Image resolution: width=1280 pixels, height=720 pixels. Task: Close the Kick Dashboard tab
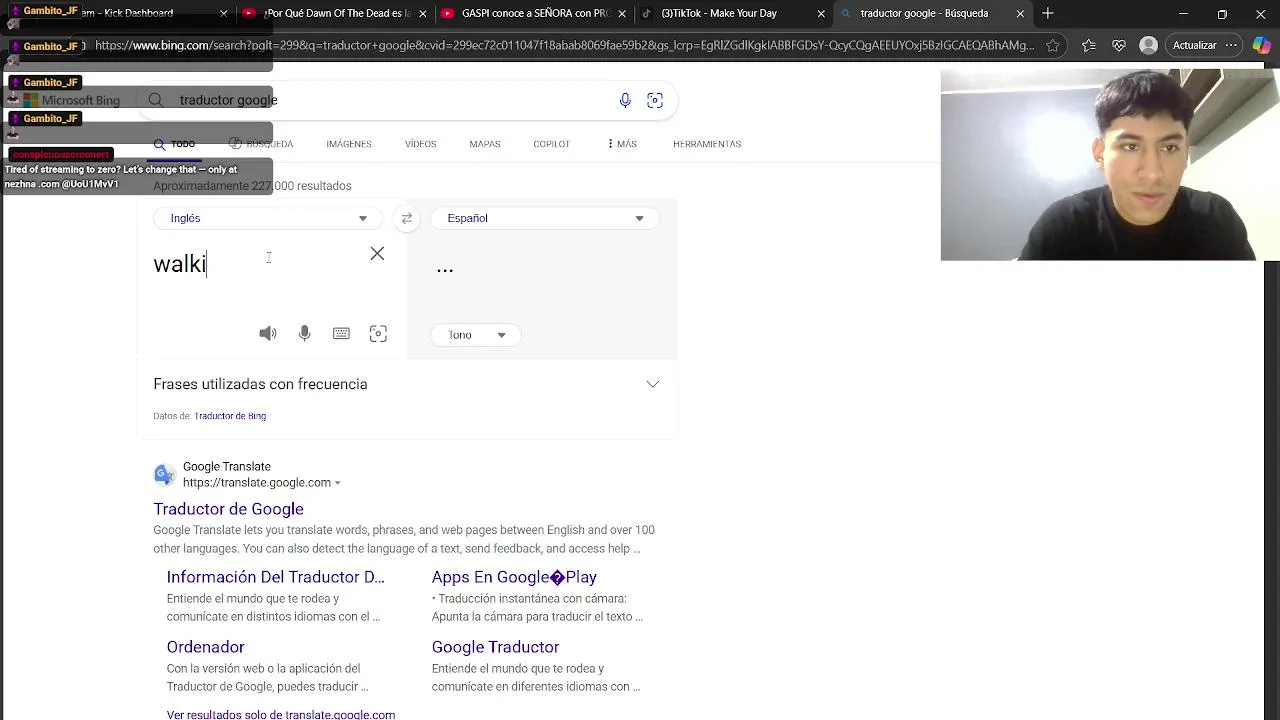click(223, 14)
